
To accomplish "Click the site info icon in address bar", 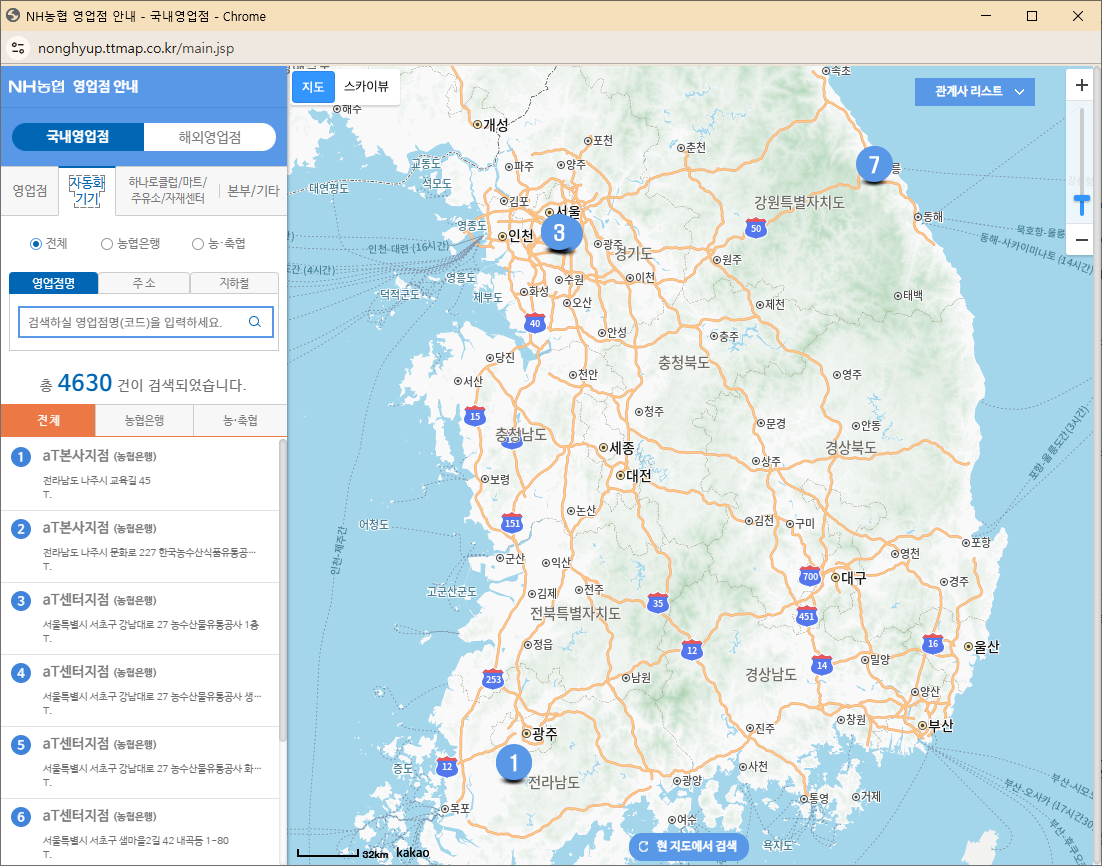I will coord(18,48).
